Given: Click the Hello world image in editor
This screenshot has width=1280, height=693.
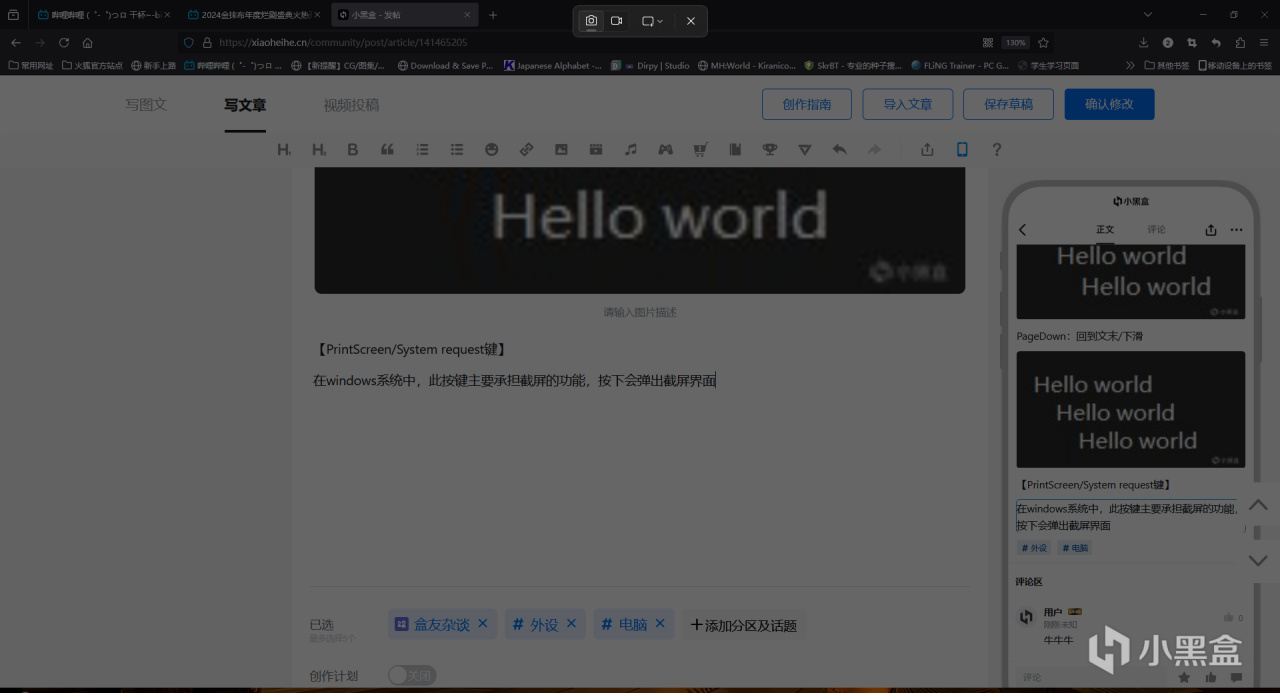Looking at the screenshot, I should (x=640, y=231).
